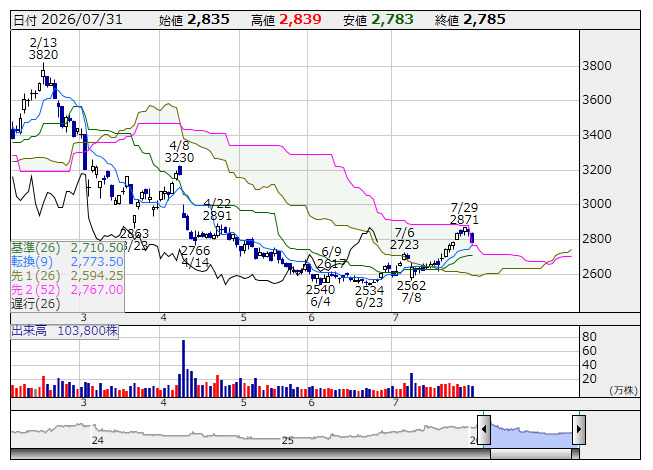Click the 80 volume axis label
Screen dimensions: 653x470
tap(589, 337)
